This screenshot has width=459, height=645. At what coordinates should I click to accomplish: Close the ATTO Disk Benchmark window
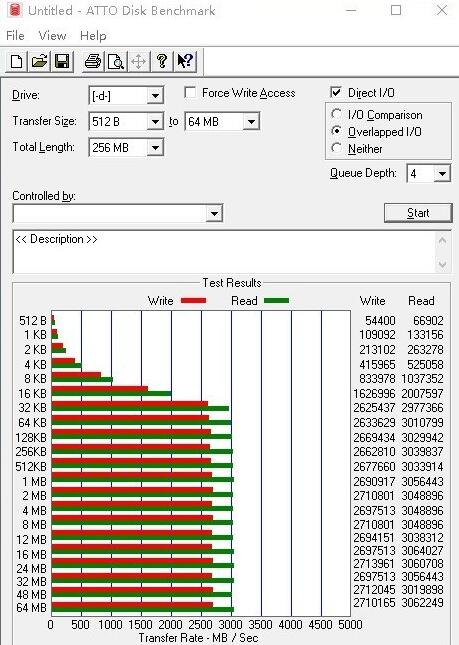click(442, 10)
